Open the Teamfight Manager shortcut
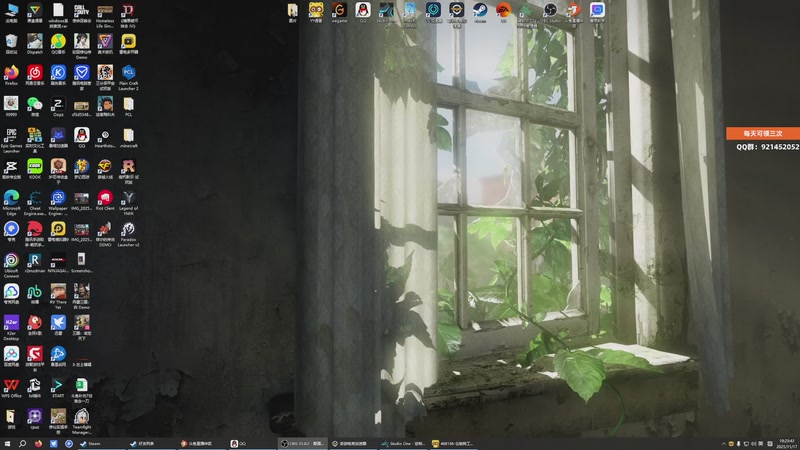Viewport: 800px width, 450px height. click(x=82, y=421)
